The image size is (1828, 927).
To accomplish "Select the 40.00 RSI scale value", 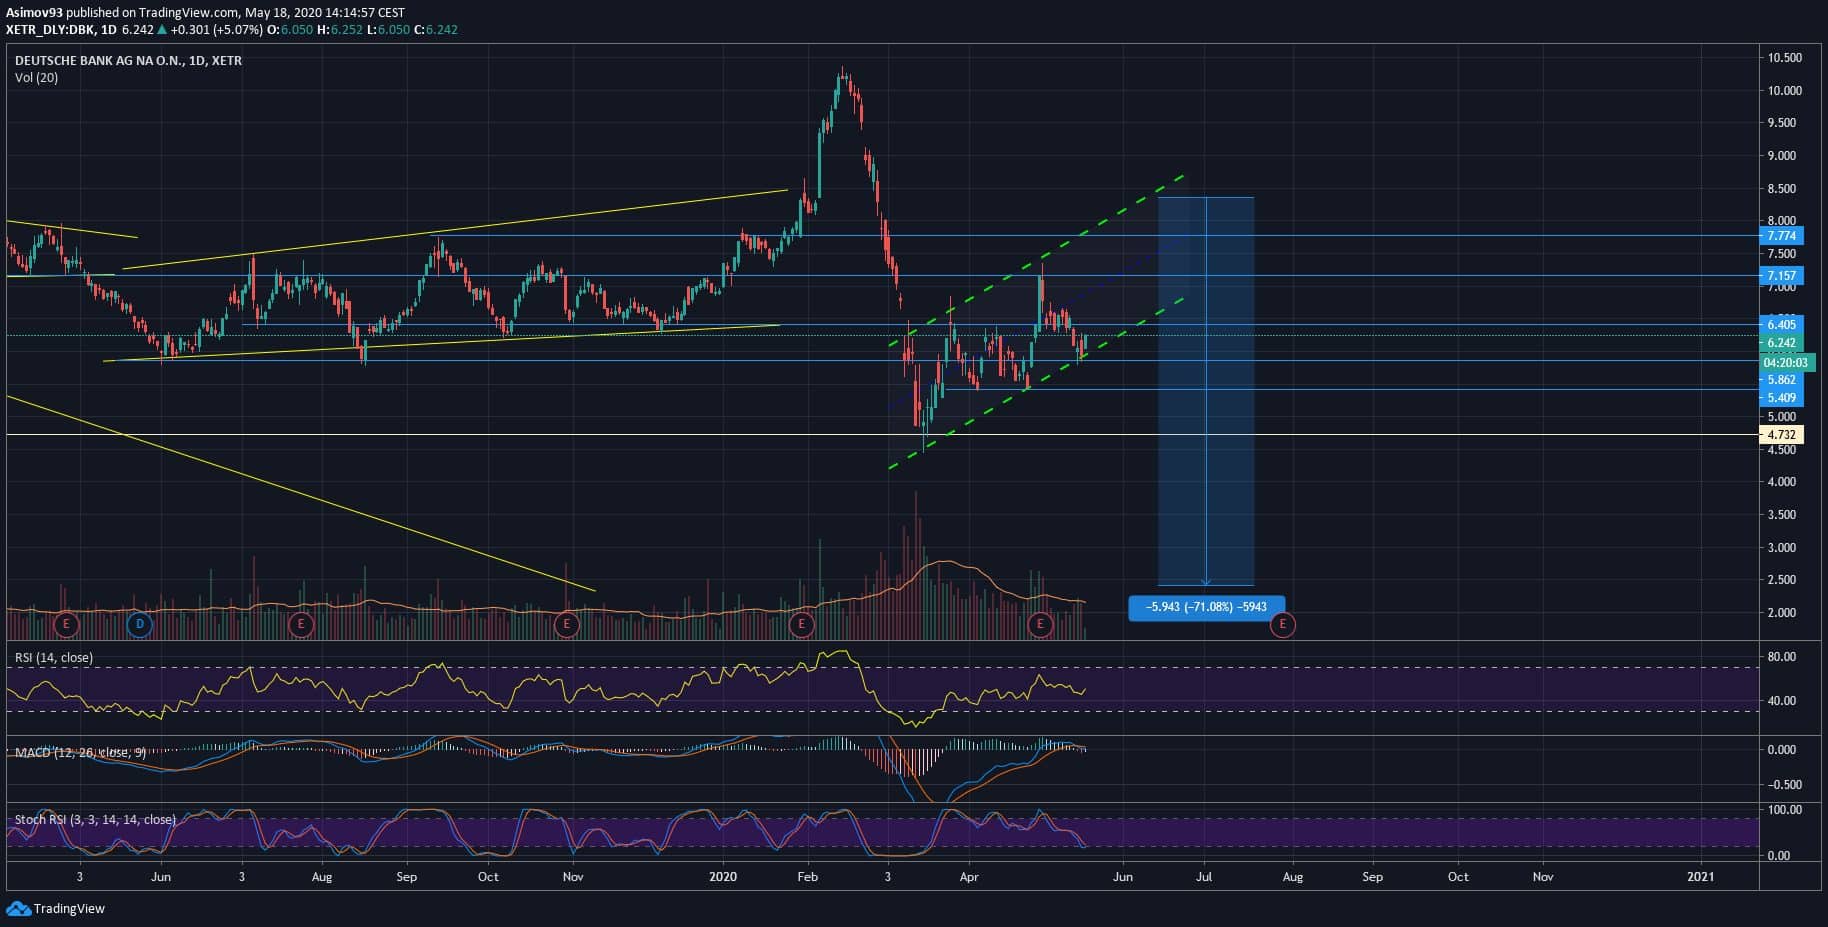I will coord(1782,701).
